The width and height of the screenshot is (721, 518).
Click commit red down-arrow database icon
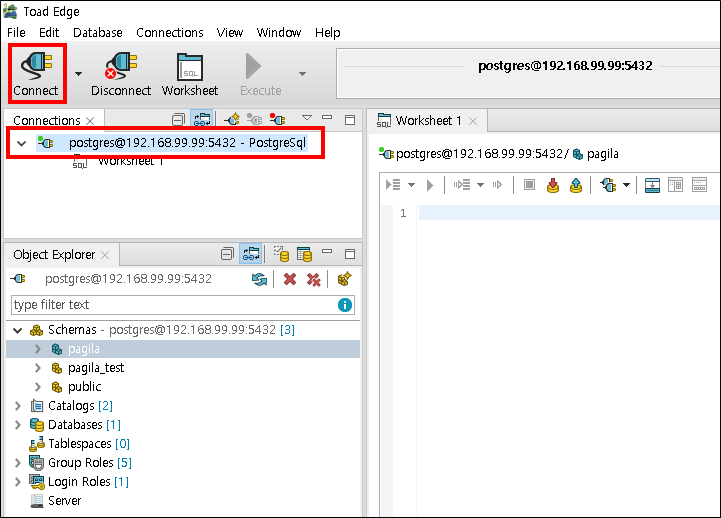click(x=553, y=185)
